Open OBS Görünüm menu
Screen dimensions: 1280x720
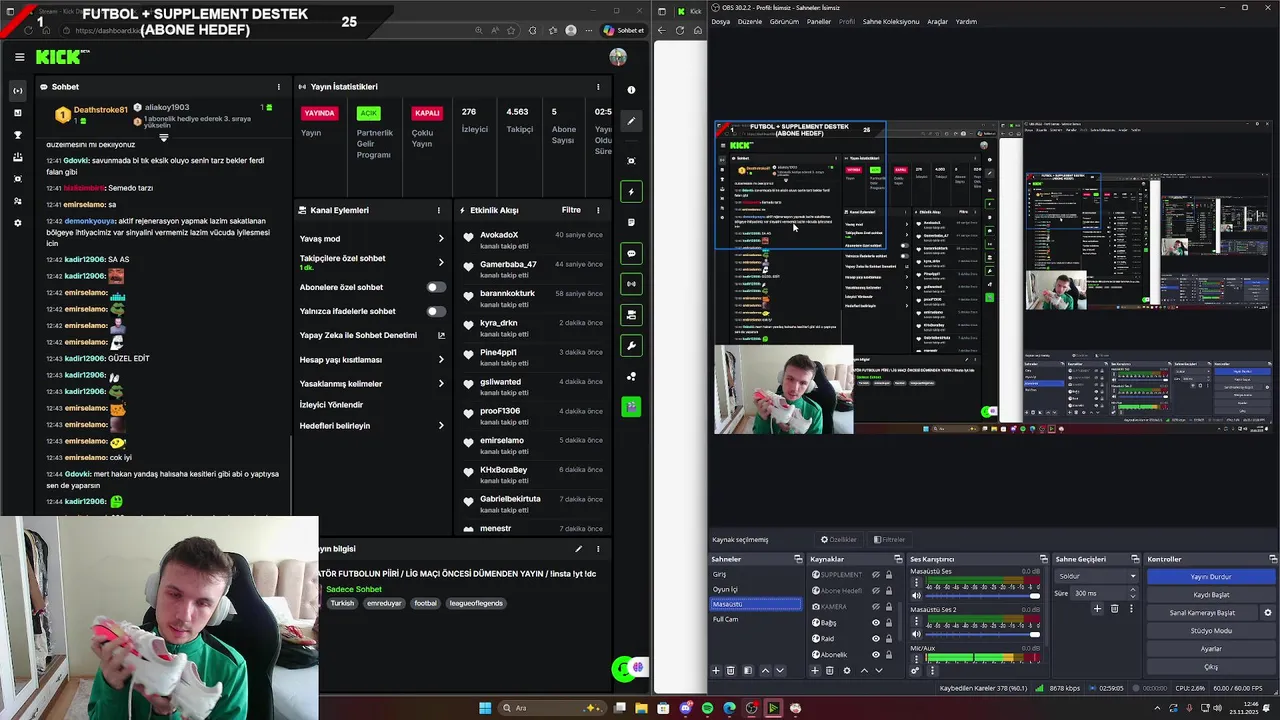pyautogui.click(x=784, y=21)
